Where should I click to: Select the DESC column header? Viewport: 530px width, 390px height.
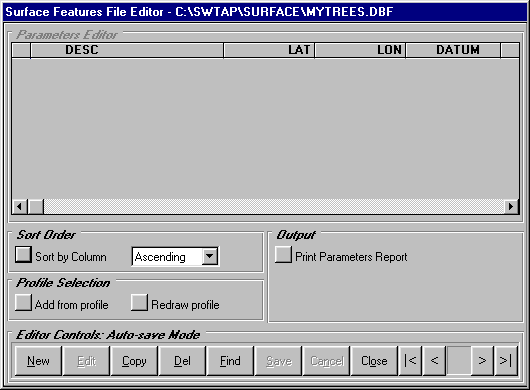click(127, 50)
